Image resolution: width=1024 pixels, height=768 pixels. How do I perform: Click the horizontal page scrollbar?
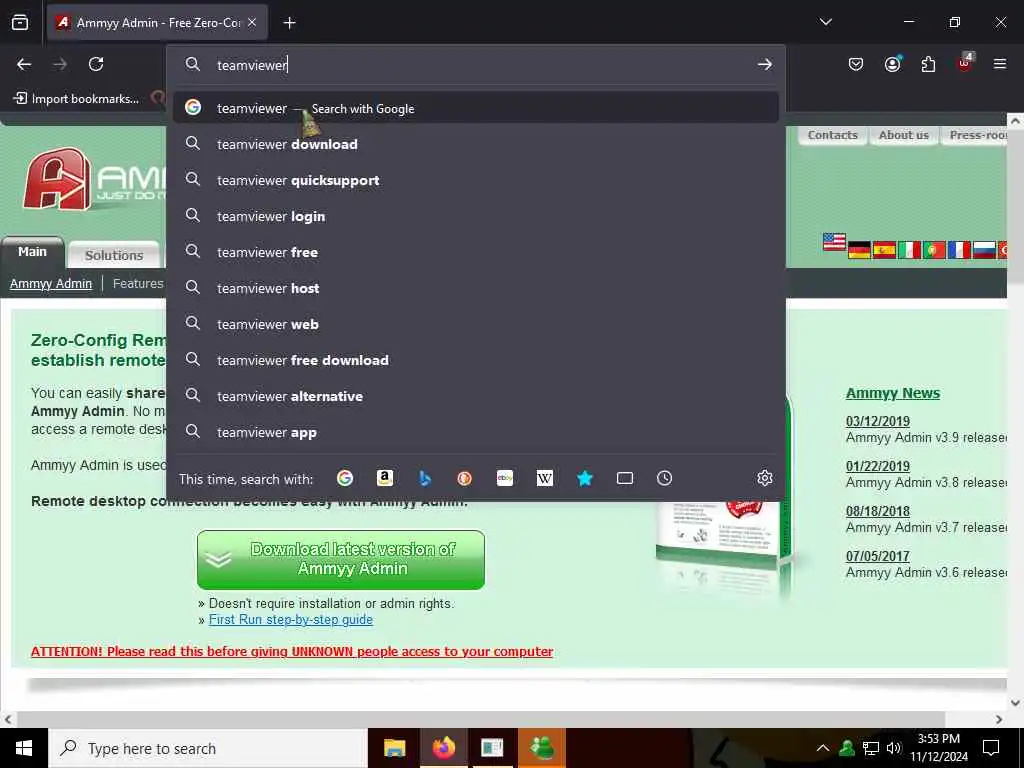[480, 719]
